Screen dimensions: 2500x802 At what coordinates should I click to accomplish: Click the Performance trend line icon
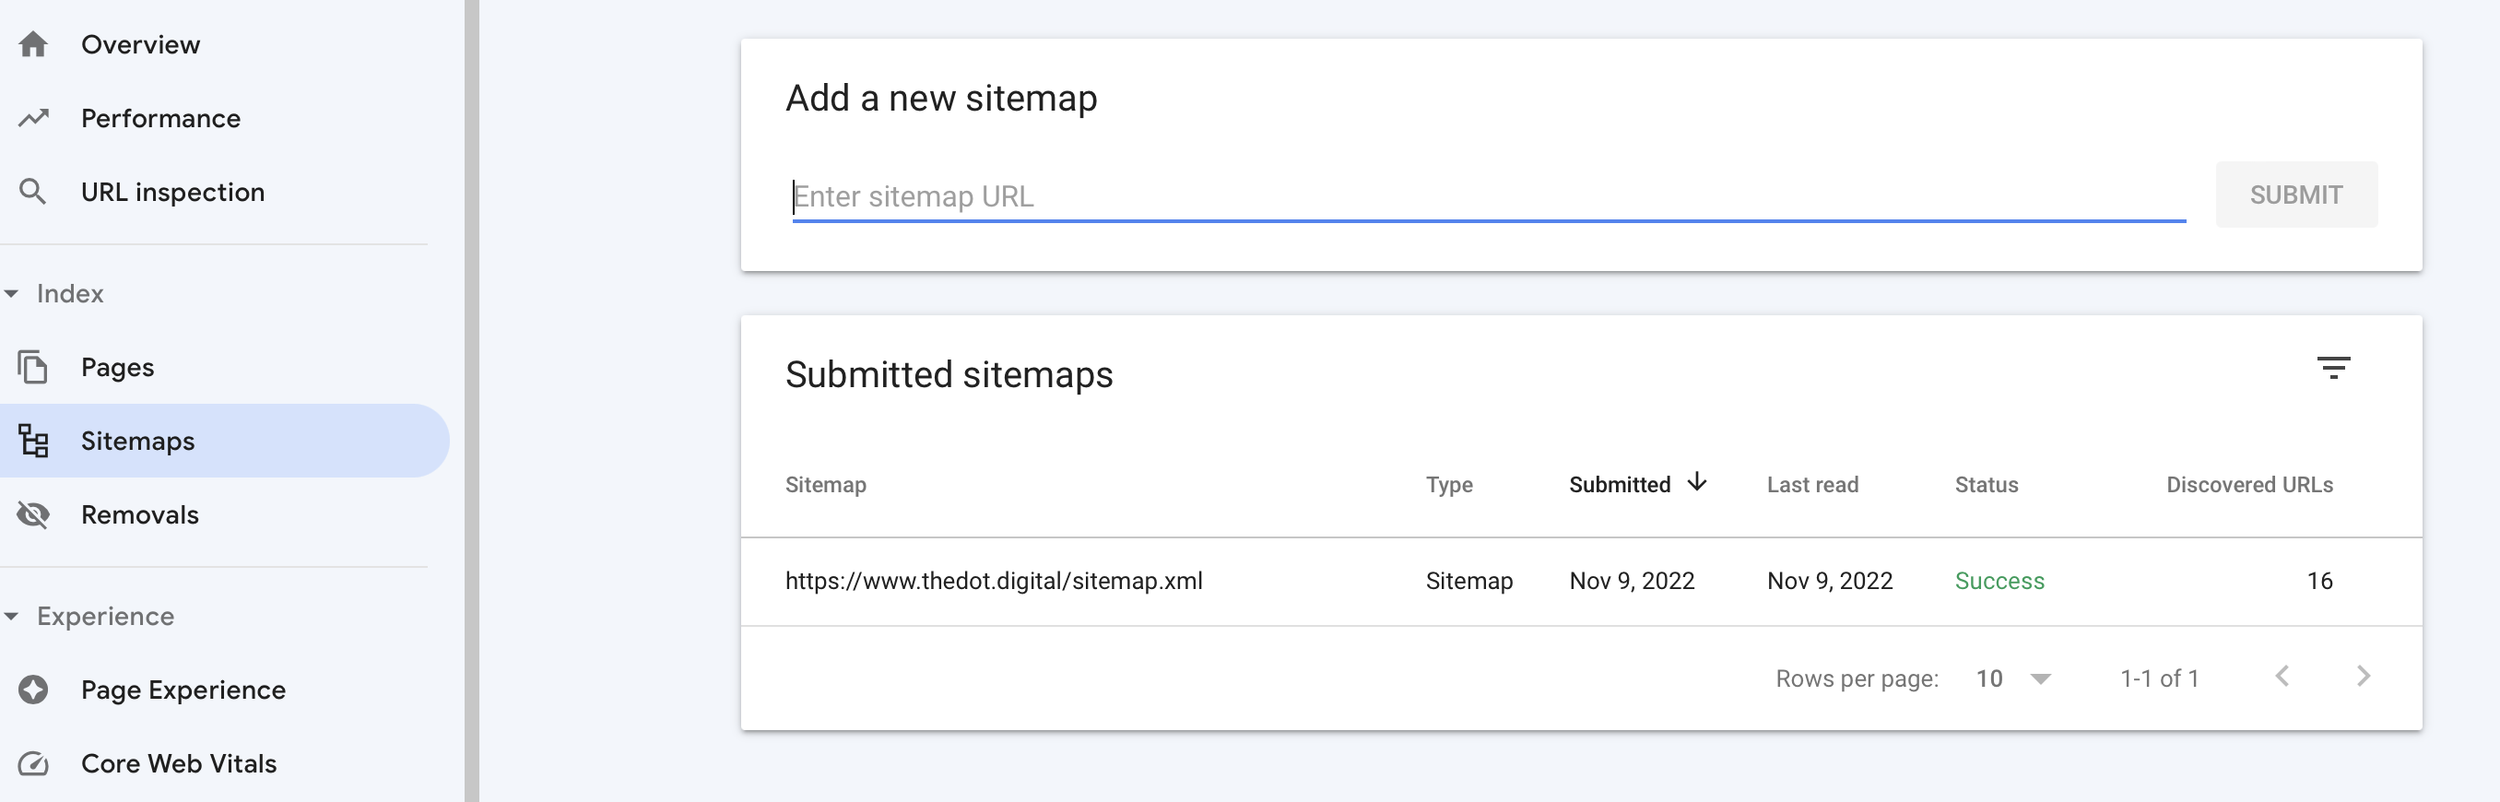(33, 118)
